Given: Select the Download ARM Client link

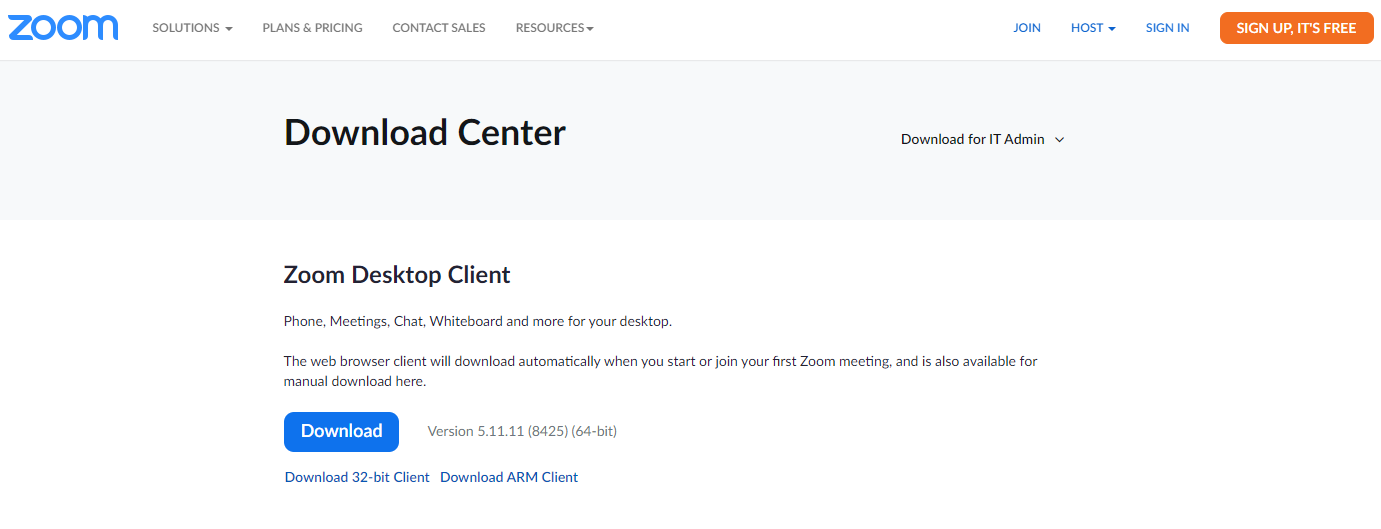Looking at the screenshot, I should pyautogui.click(x=509, y=477).
